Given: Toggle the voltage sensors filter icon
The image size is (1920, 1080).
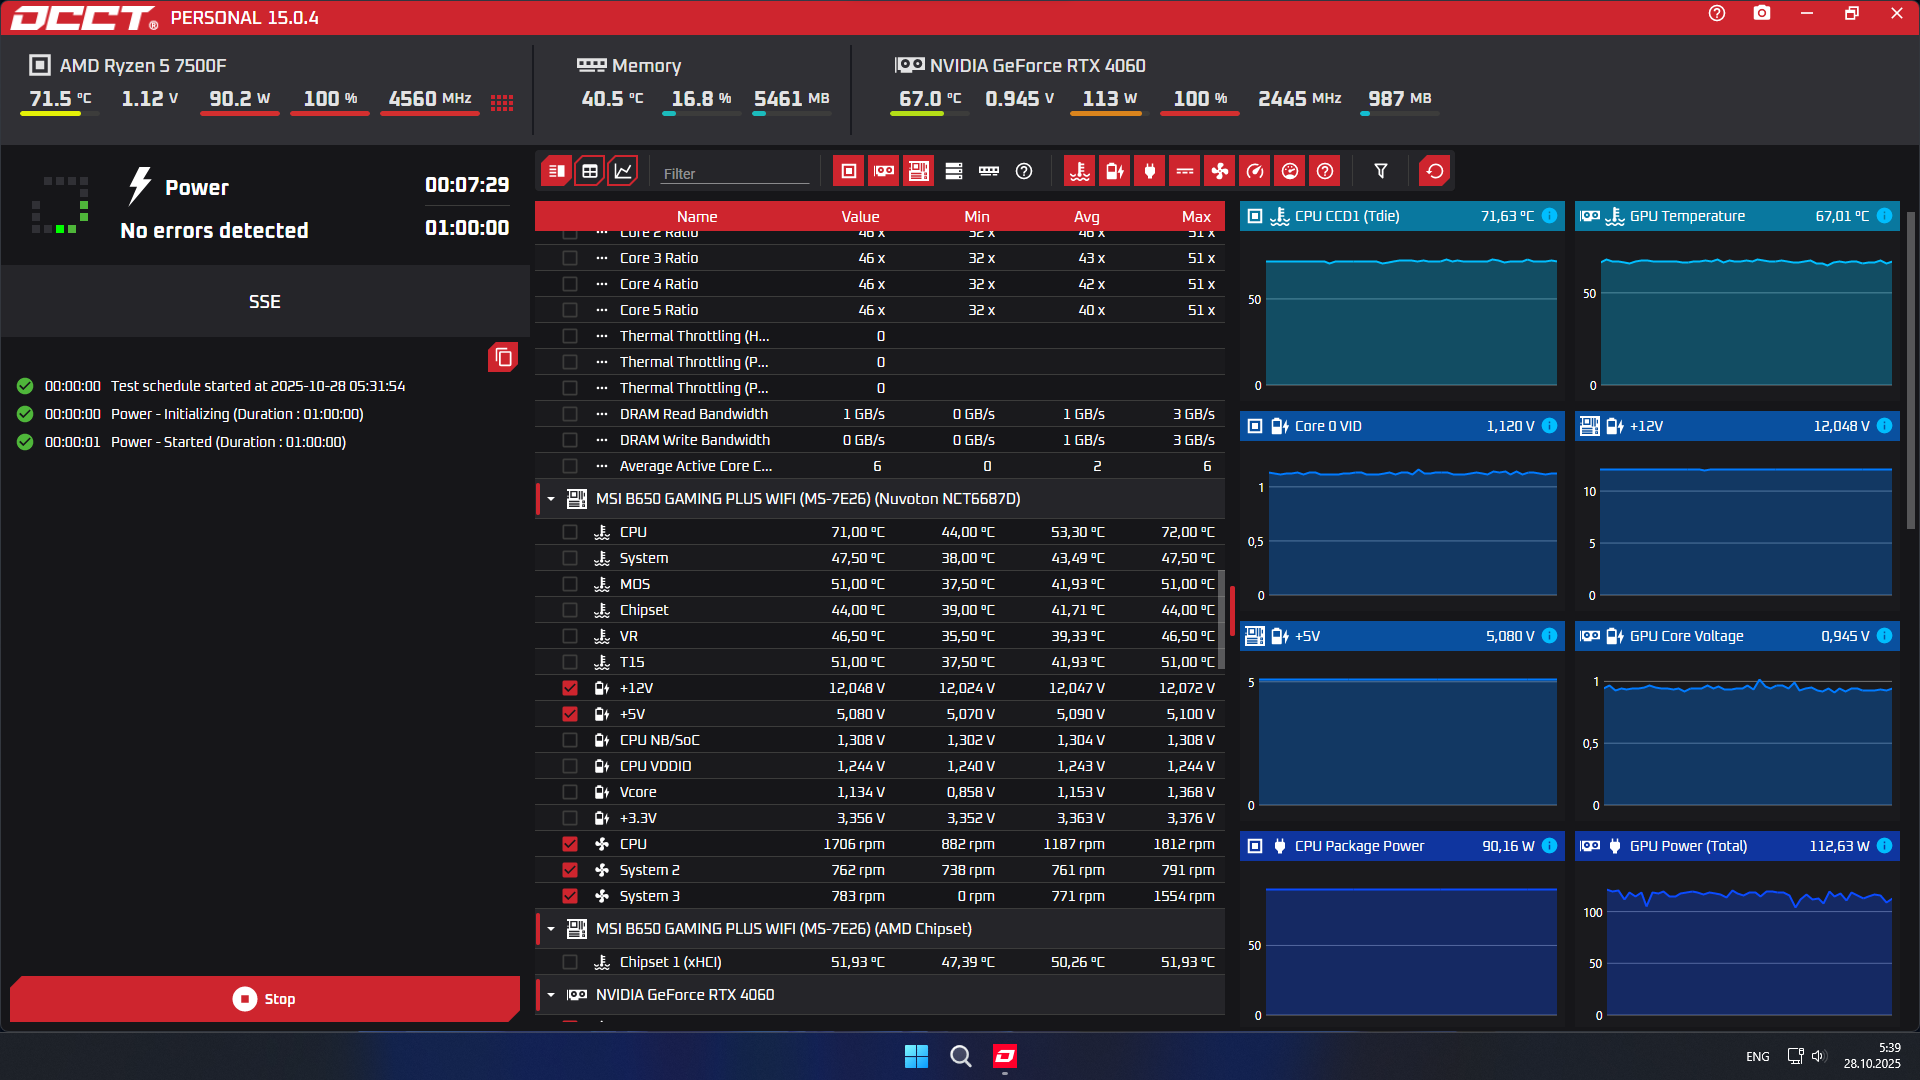Looking at the screenshot, I should 1114,171.
